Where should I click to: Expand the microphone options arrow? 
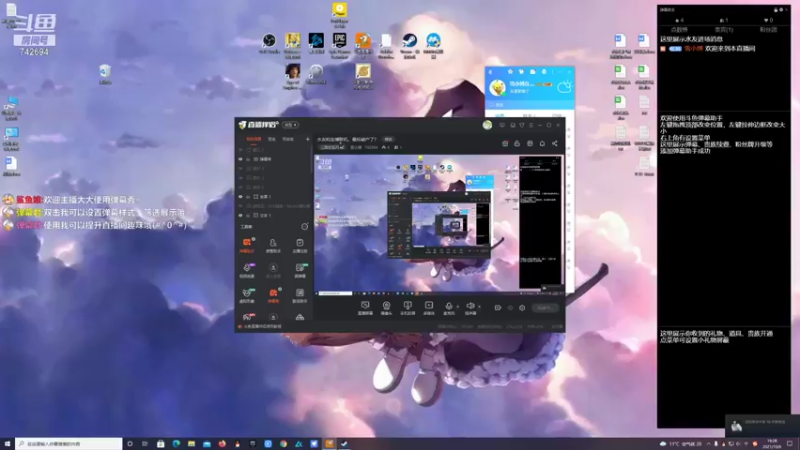click(458, 307)
